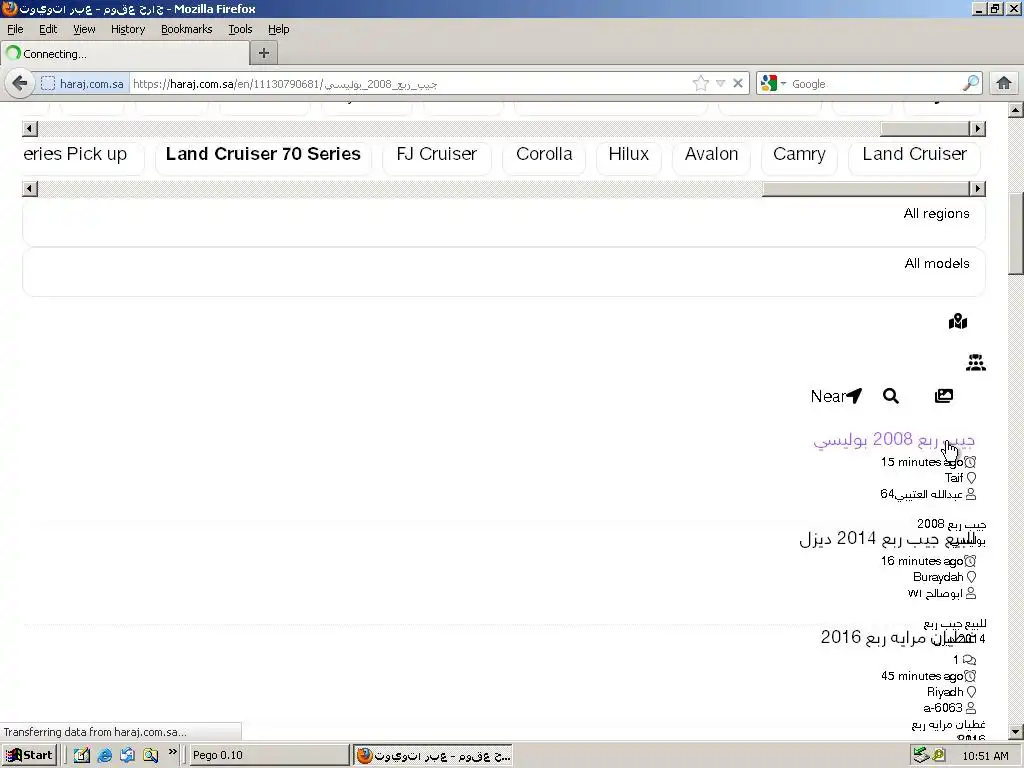
Task: Click the left arrow of upper horizontal scrollbar
Action: pos(30,129)
